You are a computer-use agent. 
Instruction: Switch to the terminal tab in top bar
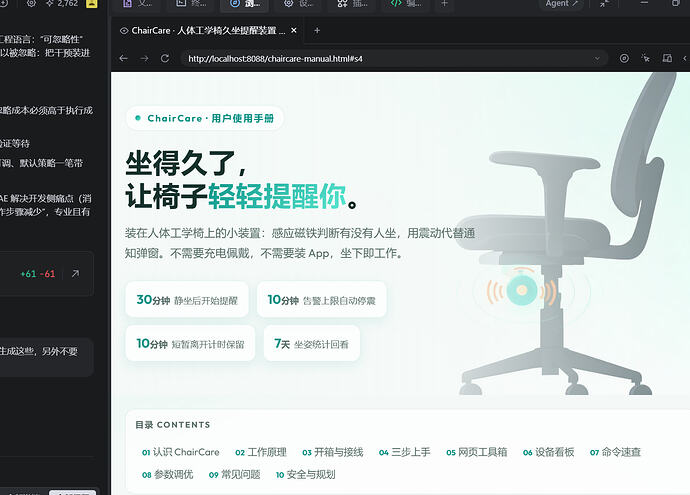(191, 4)
